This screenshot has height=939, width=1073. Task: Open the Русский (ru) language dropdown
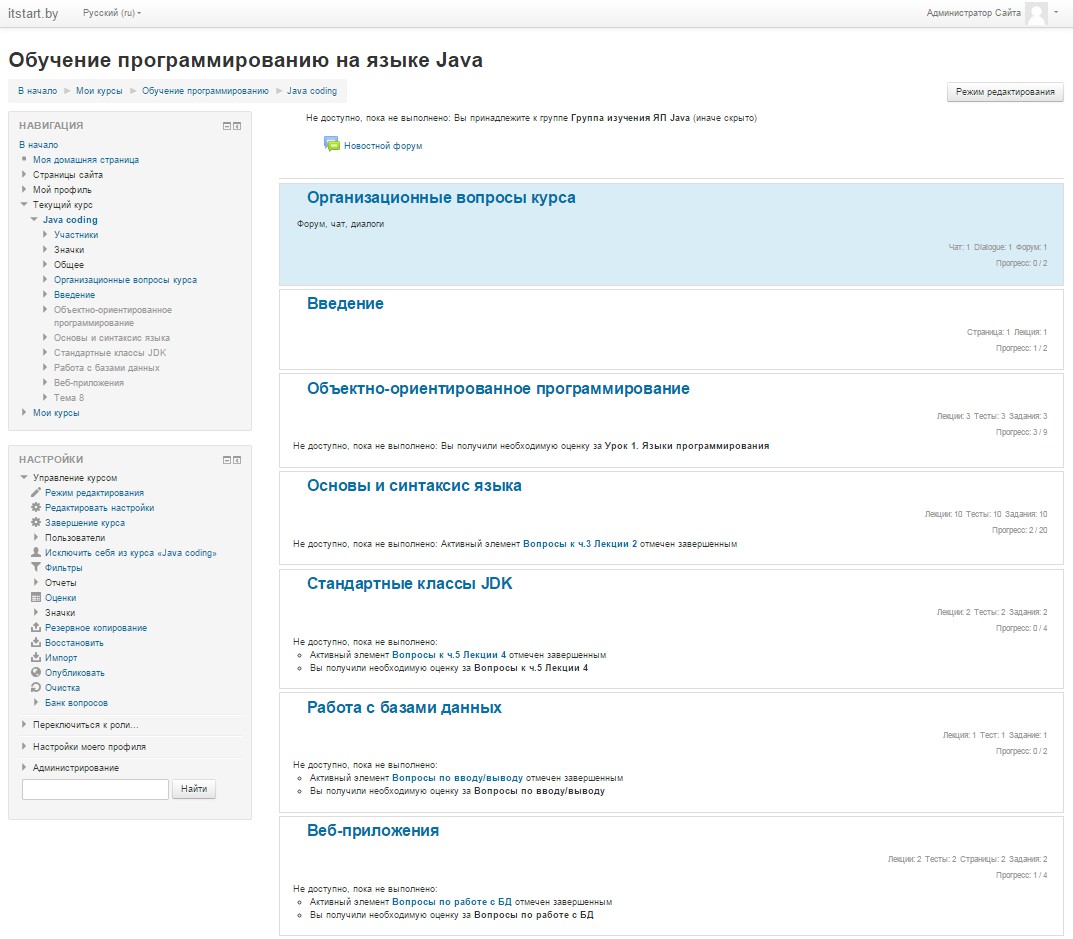pyautogui.click(x=112, y=13)
